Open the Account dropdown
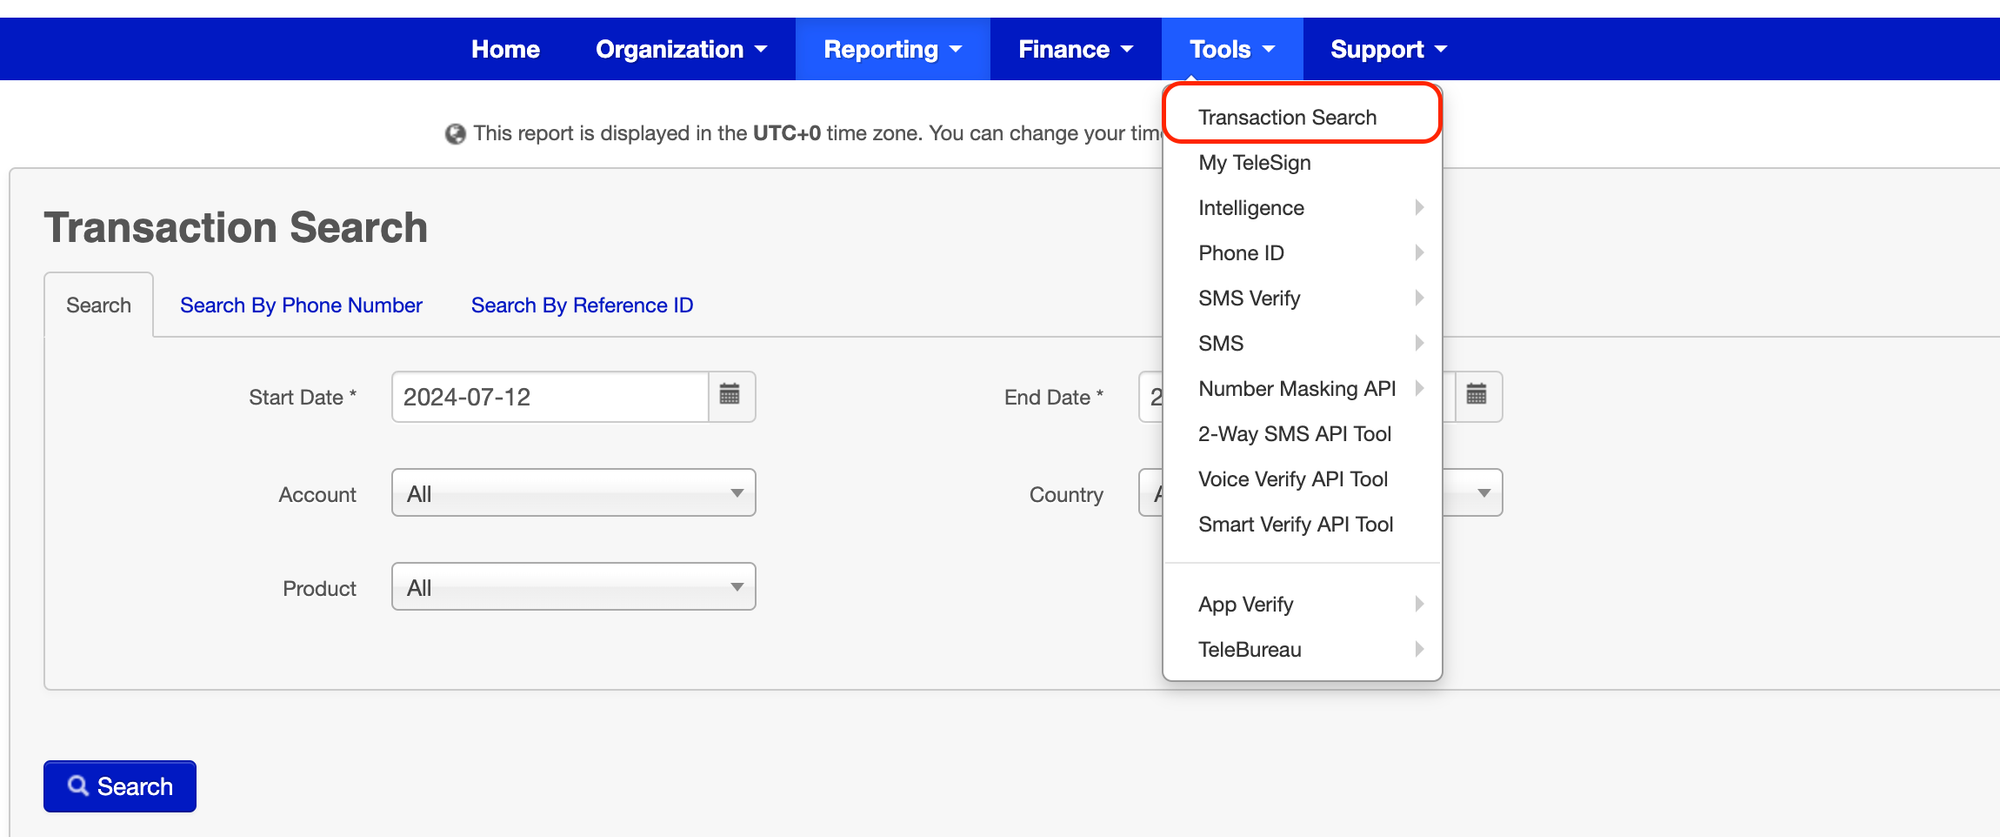The height and width of the screenshot is (837, 2000). (x=573, y=493)
